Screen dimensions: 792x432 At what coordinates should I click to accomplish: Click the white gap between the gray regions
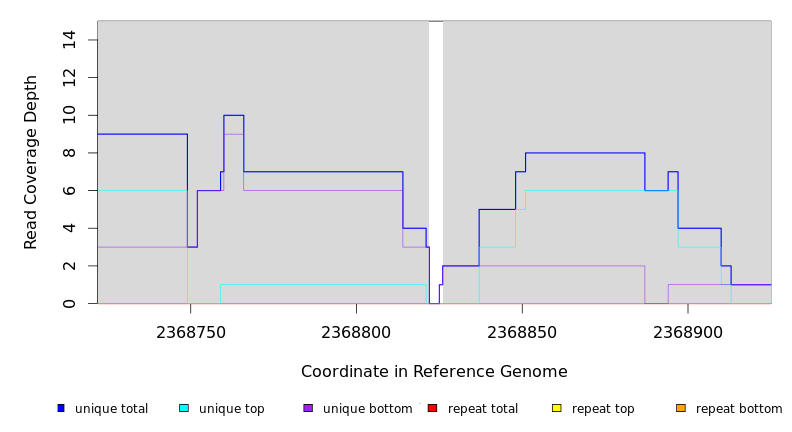coord(436,160)
